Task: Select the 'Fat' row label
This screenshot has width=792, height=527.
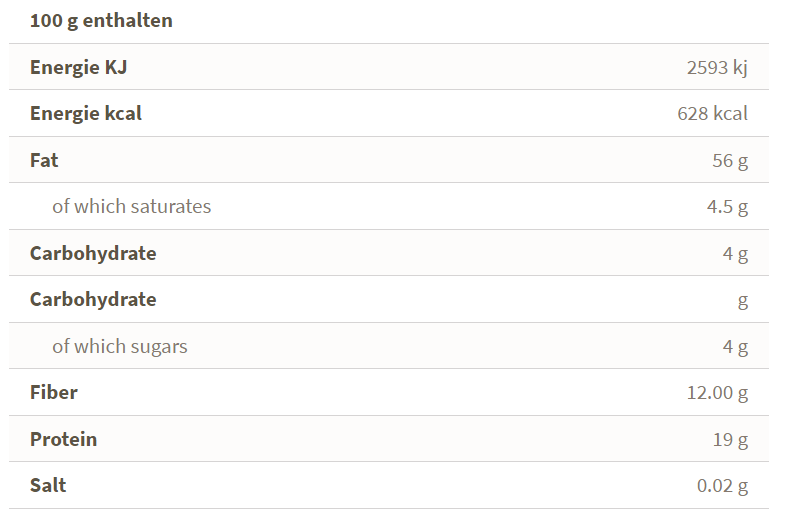Action: (44, 160)
